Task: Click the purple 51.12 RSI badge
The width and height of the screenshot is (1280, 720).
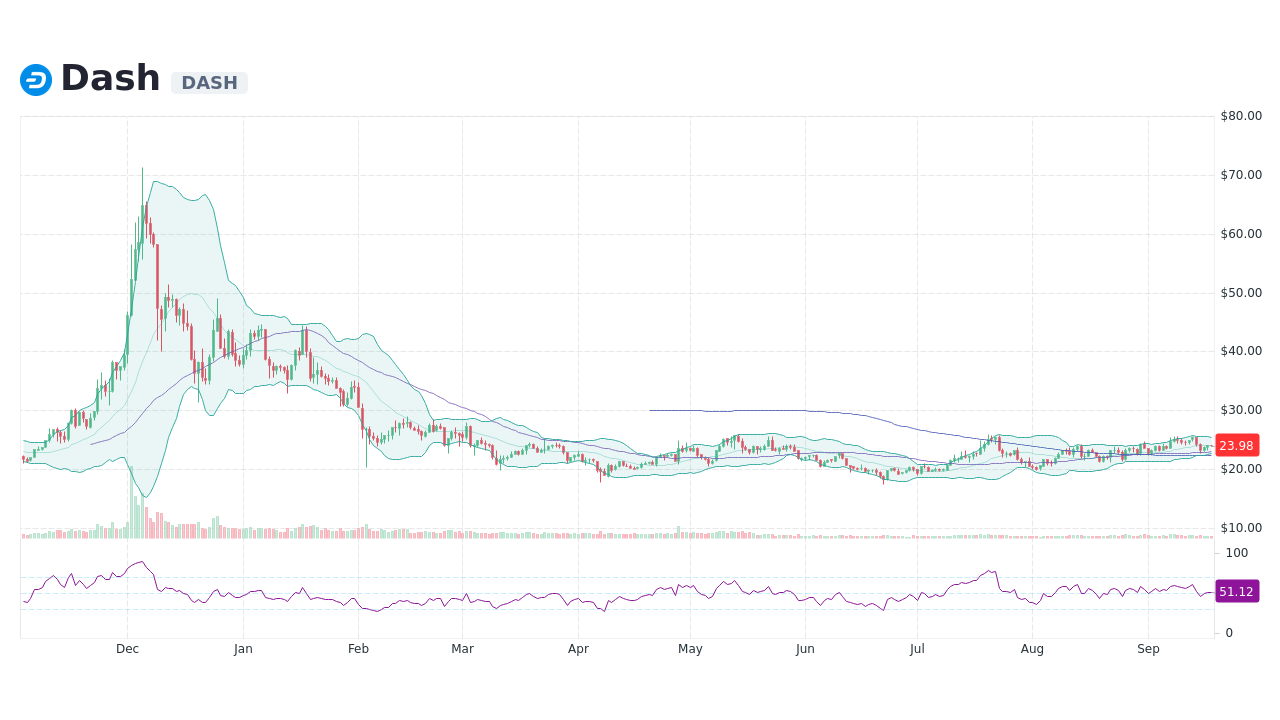Action: point(1236,591)
